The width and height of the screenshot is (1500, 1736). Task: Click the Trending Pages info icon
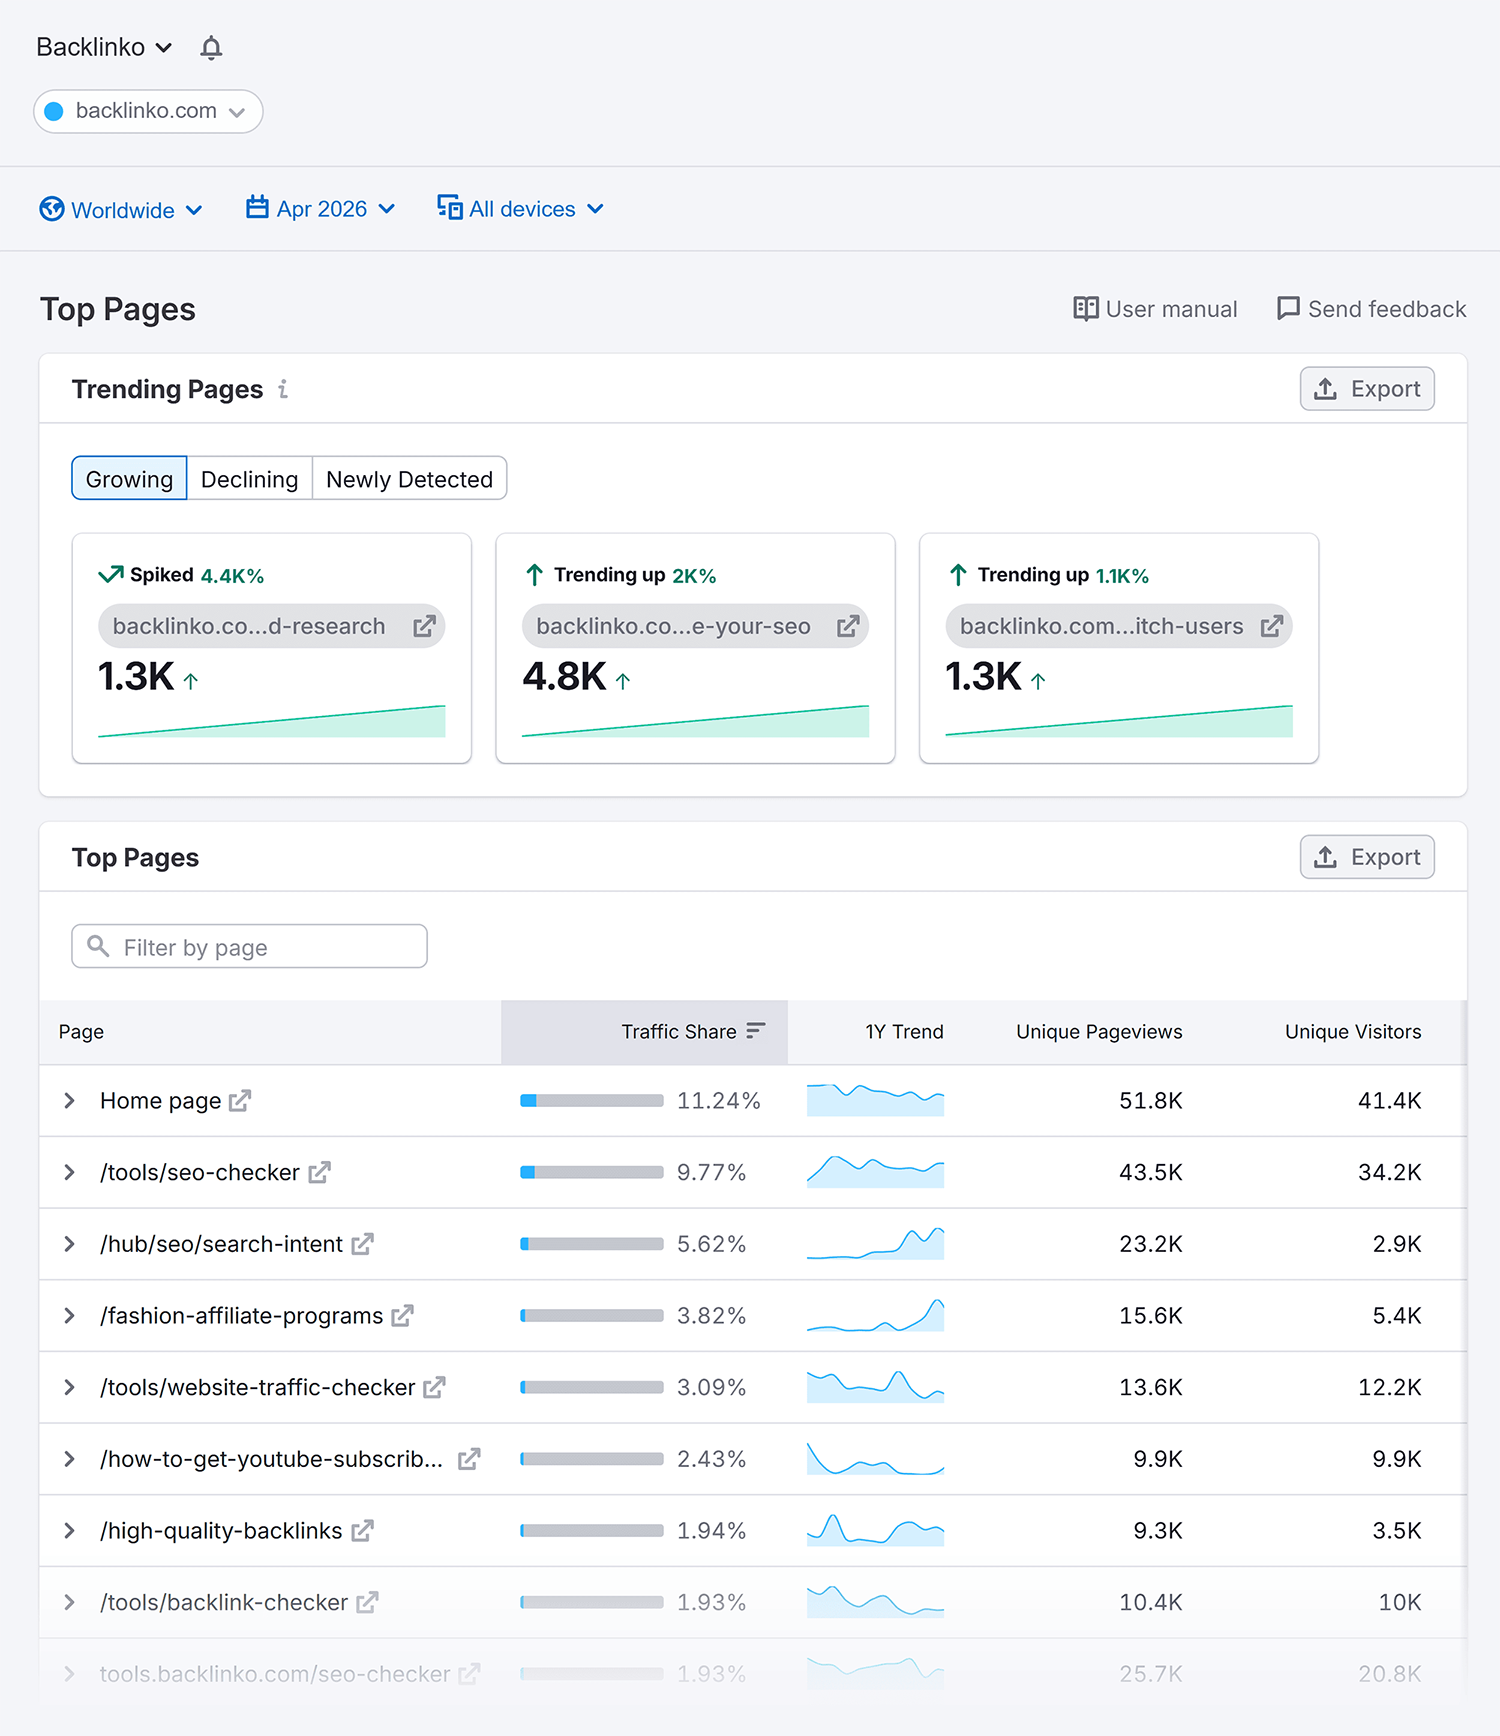tap(283, 389)
